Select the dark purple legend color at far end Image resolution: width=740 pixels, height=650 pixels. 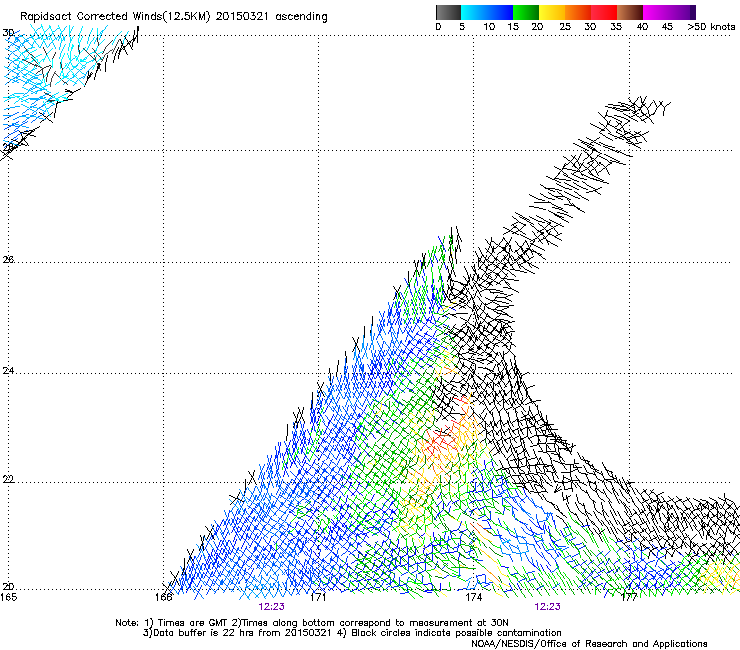click(691, 12)
